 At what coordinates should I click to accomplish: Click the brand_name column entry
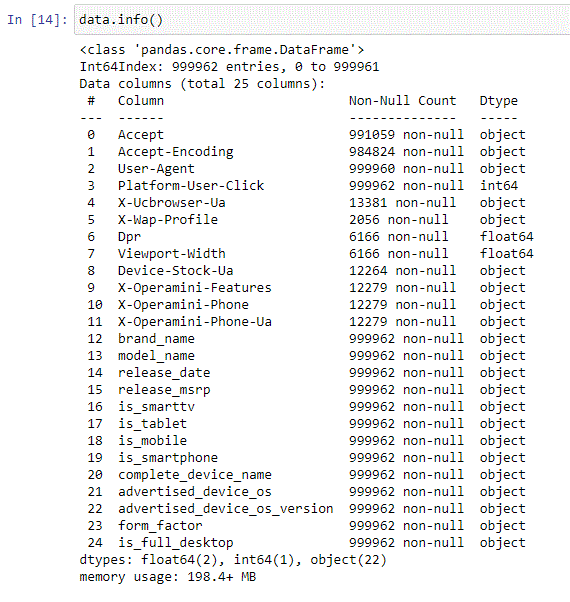click(x=156, y=339)
